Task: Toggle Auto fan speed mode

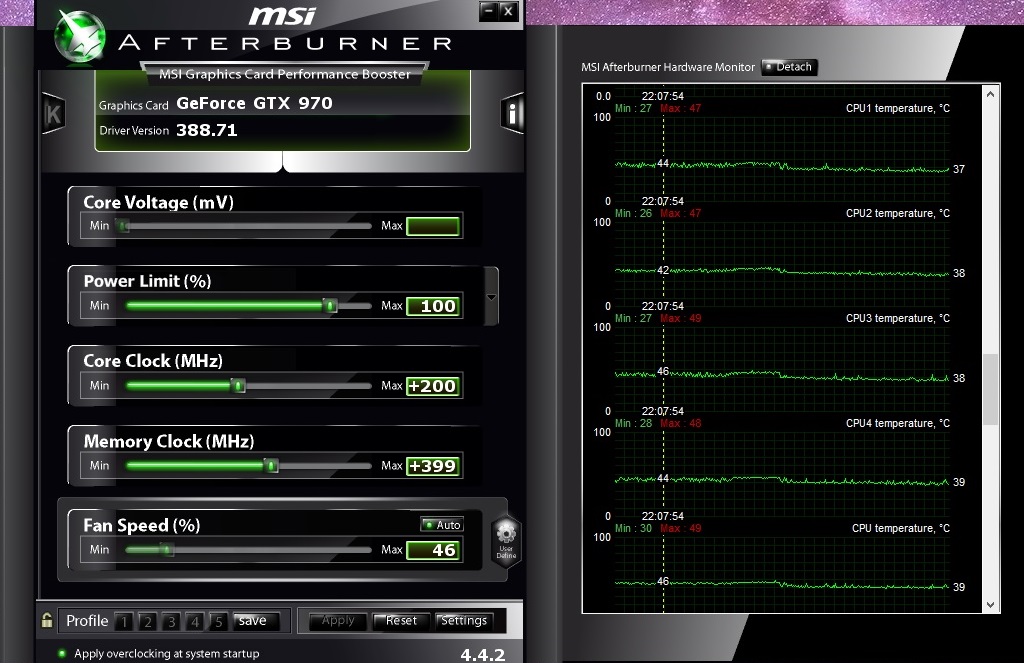Action: [442, 525]
